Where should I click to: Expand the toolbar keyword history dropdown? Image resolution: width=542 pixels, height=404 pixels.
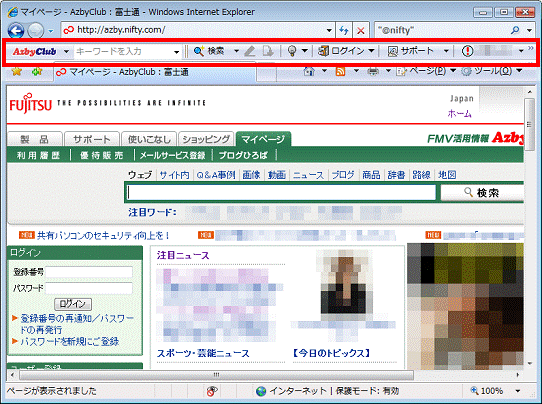pos(177,52)
